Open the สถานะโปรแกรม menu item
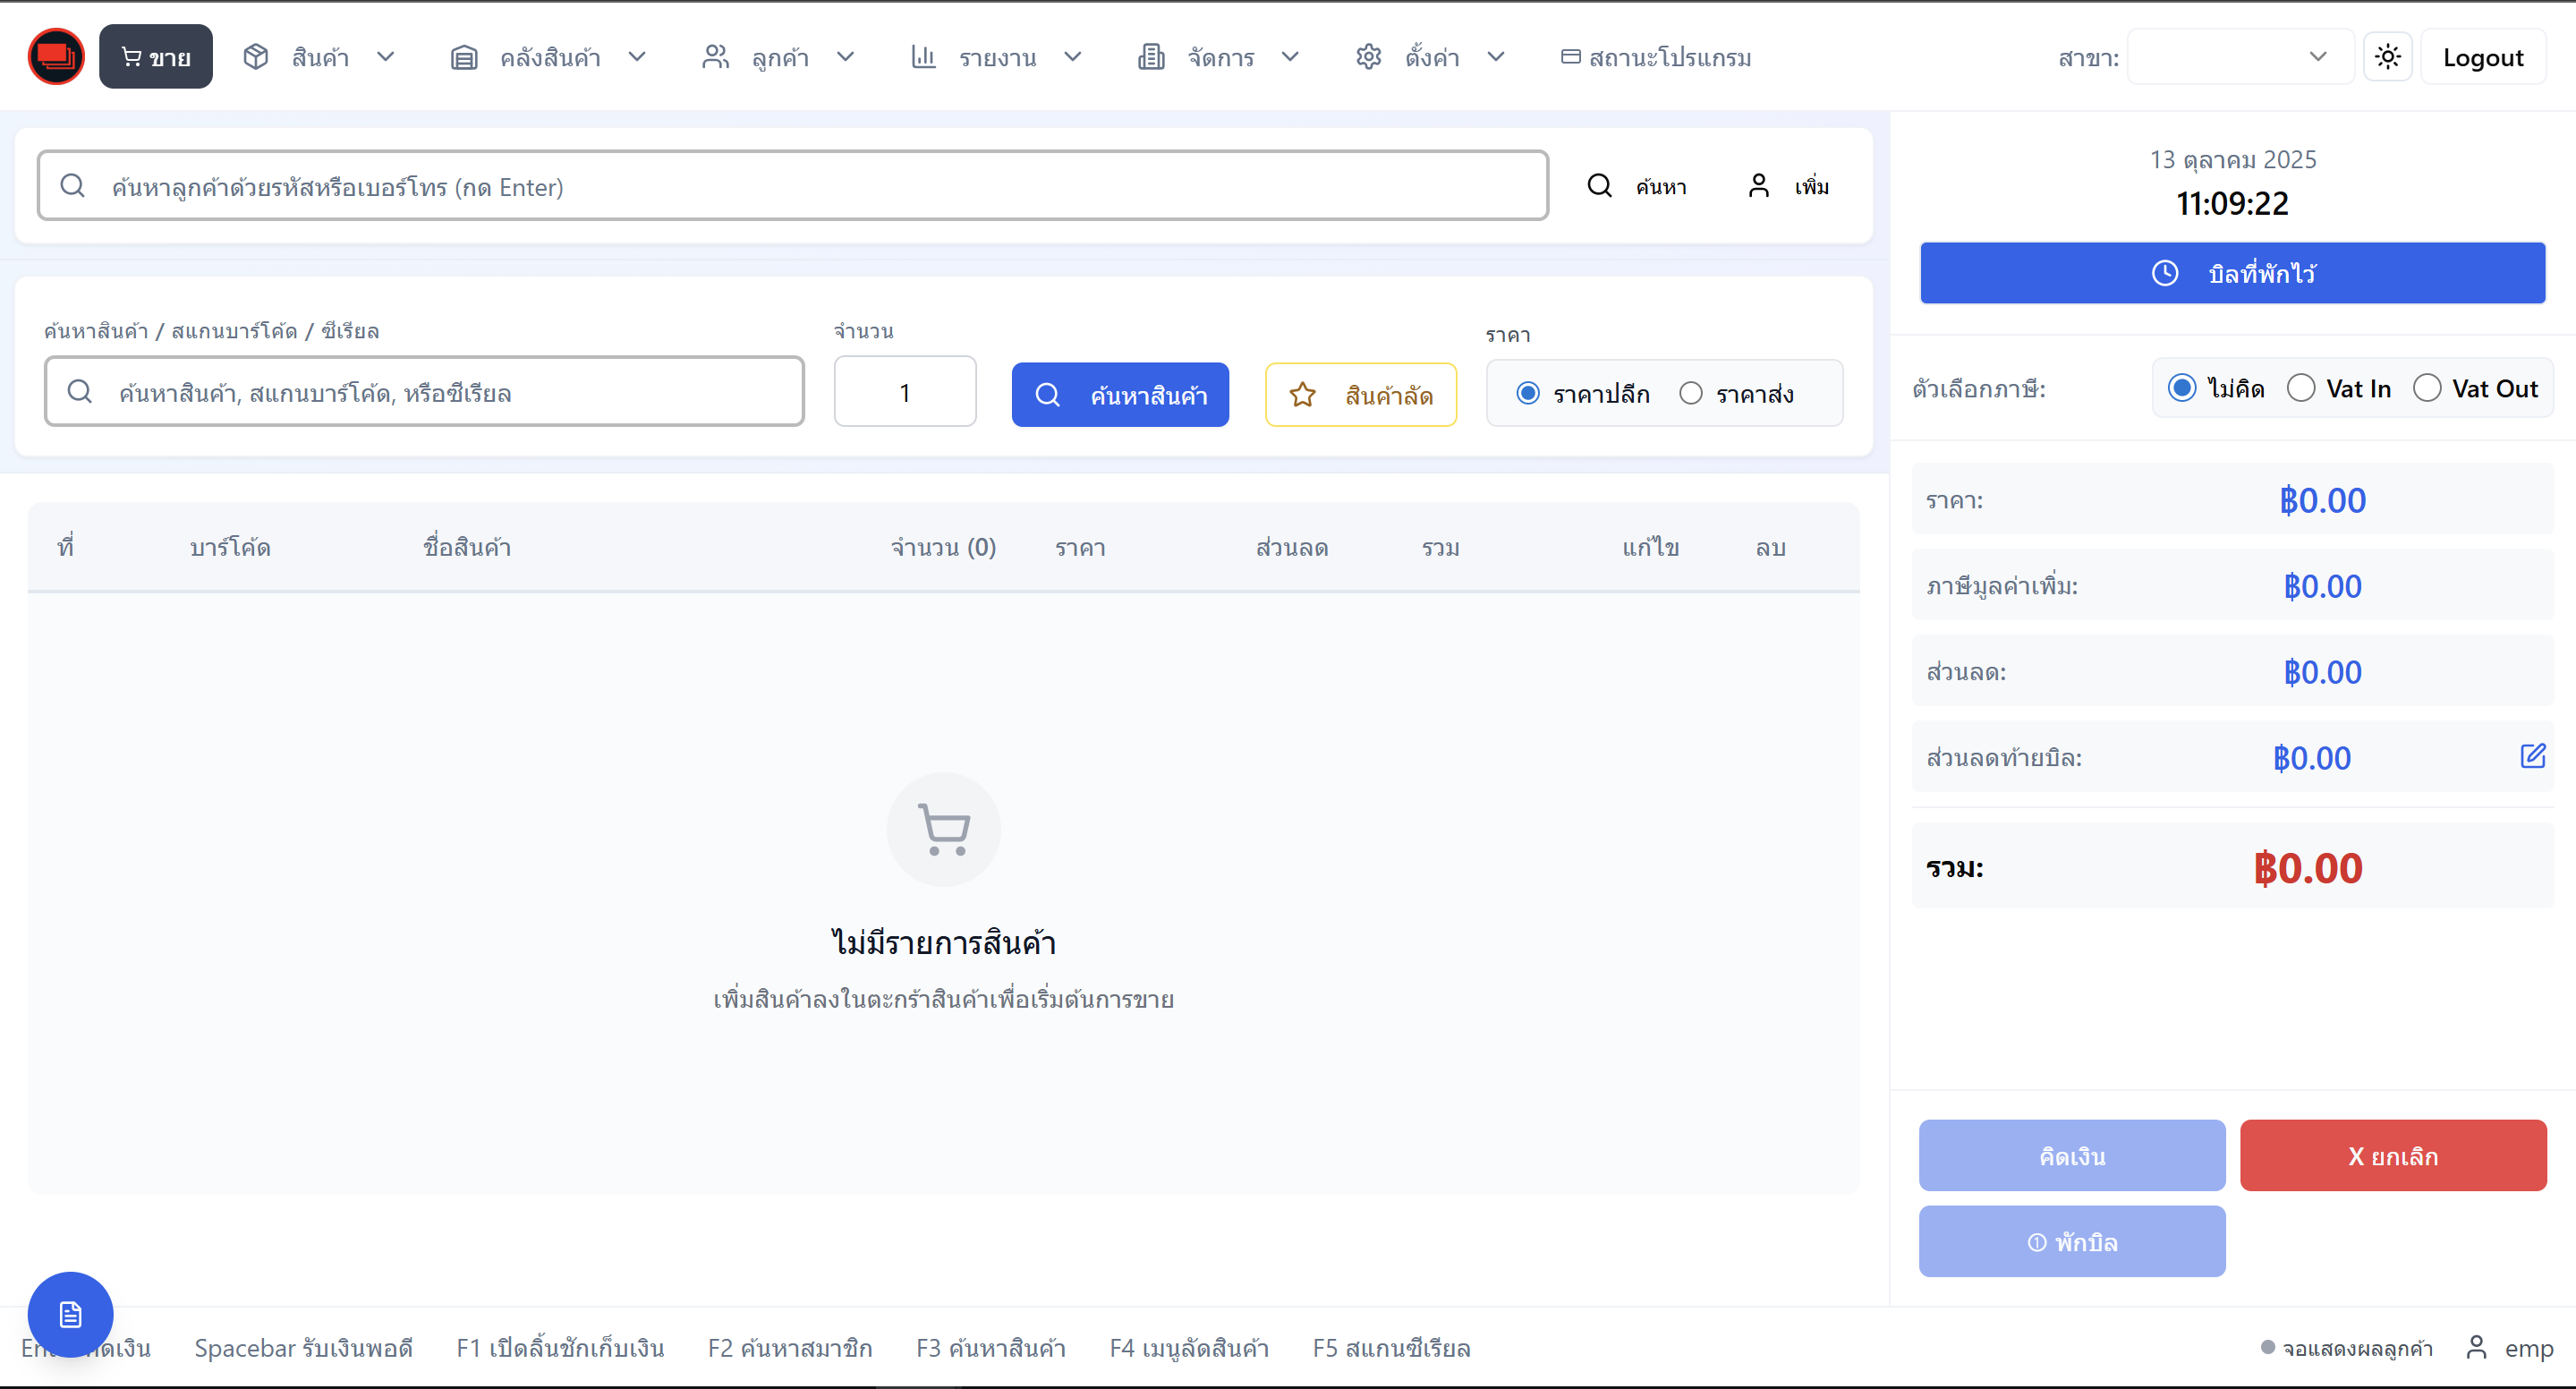The image size is (2576, 1389). pos(1656,57)
